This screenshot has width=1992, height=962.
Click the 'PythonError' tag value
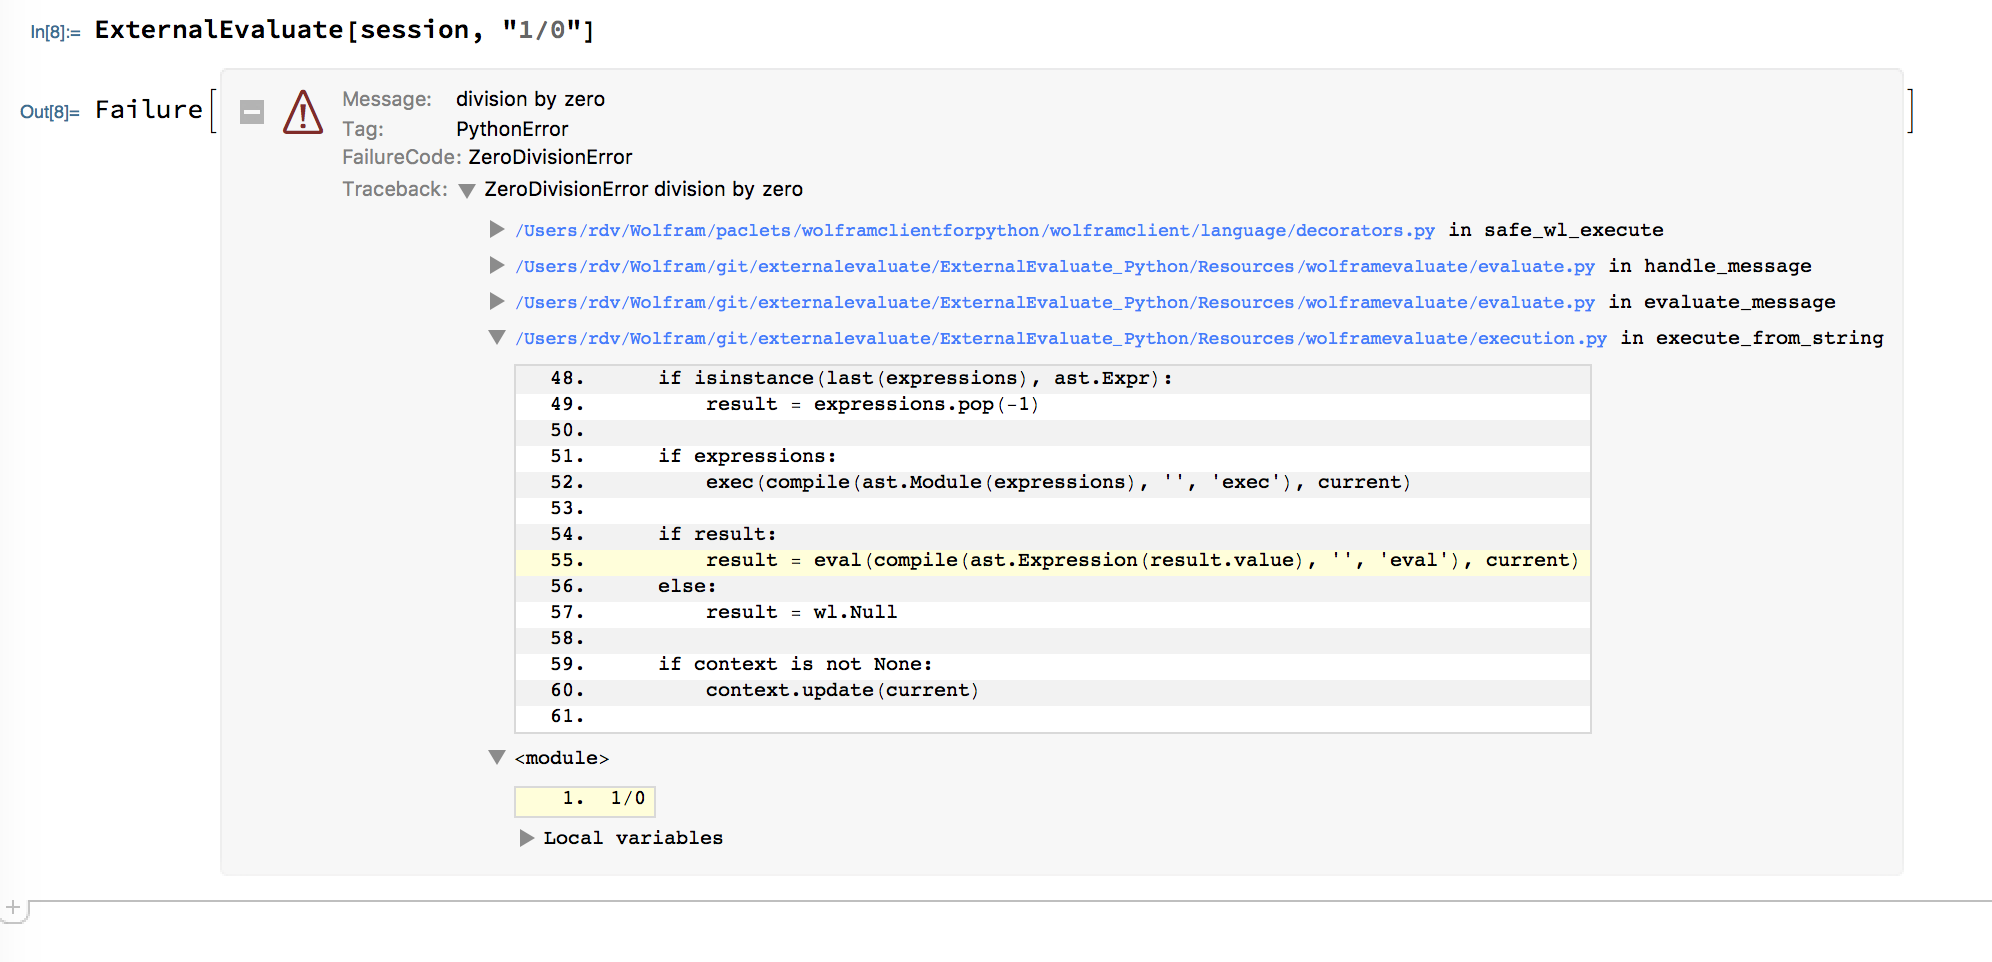point(512,129)
